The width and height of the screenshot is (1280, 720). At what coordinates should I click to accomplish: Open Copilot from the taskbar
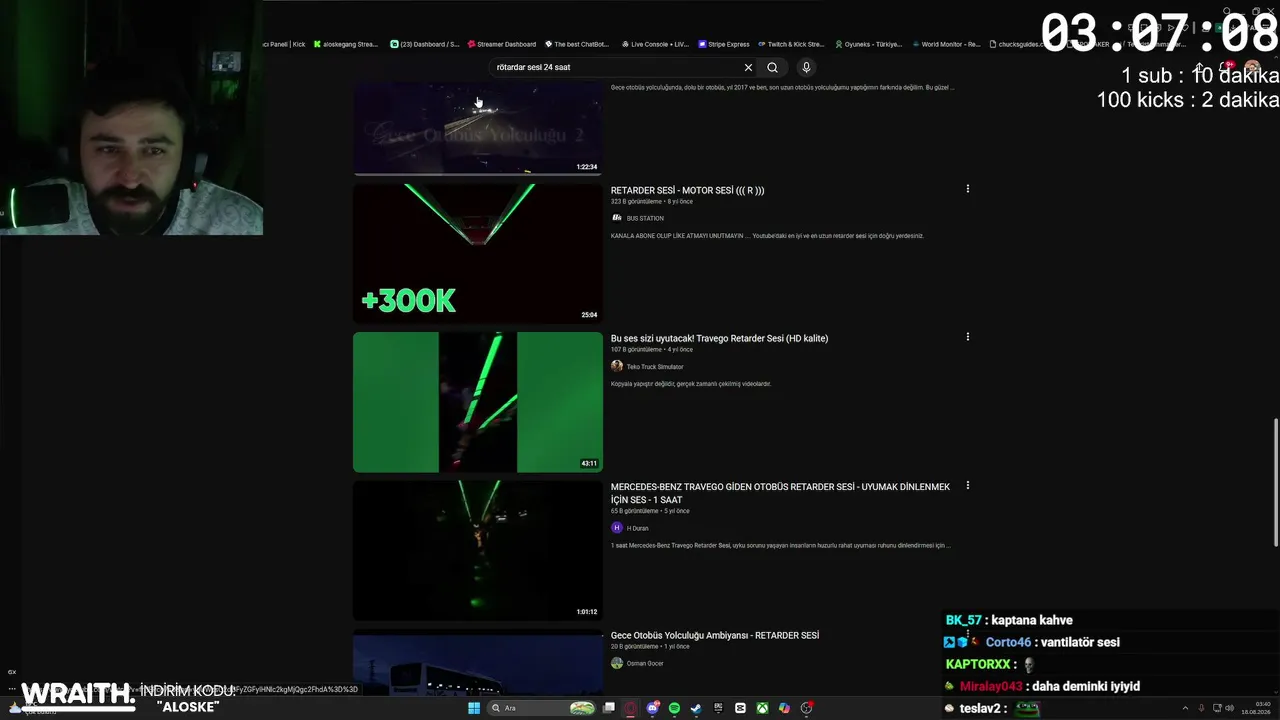pyautogui.click(x=784, y=708)
